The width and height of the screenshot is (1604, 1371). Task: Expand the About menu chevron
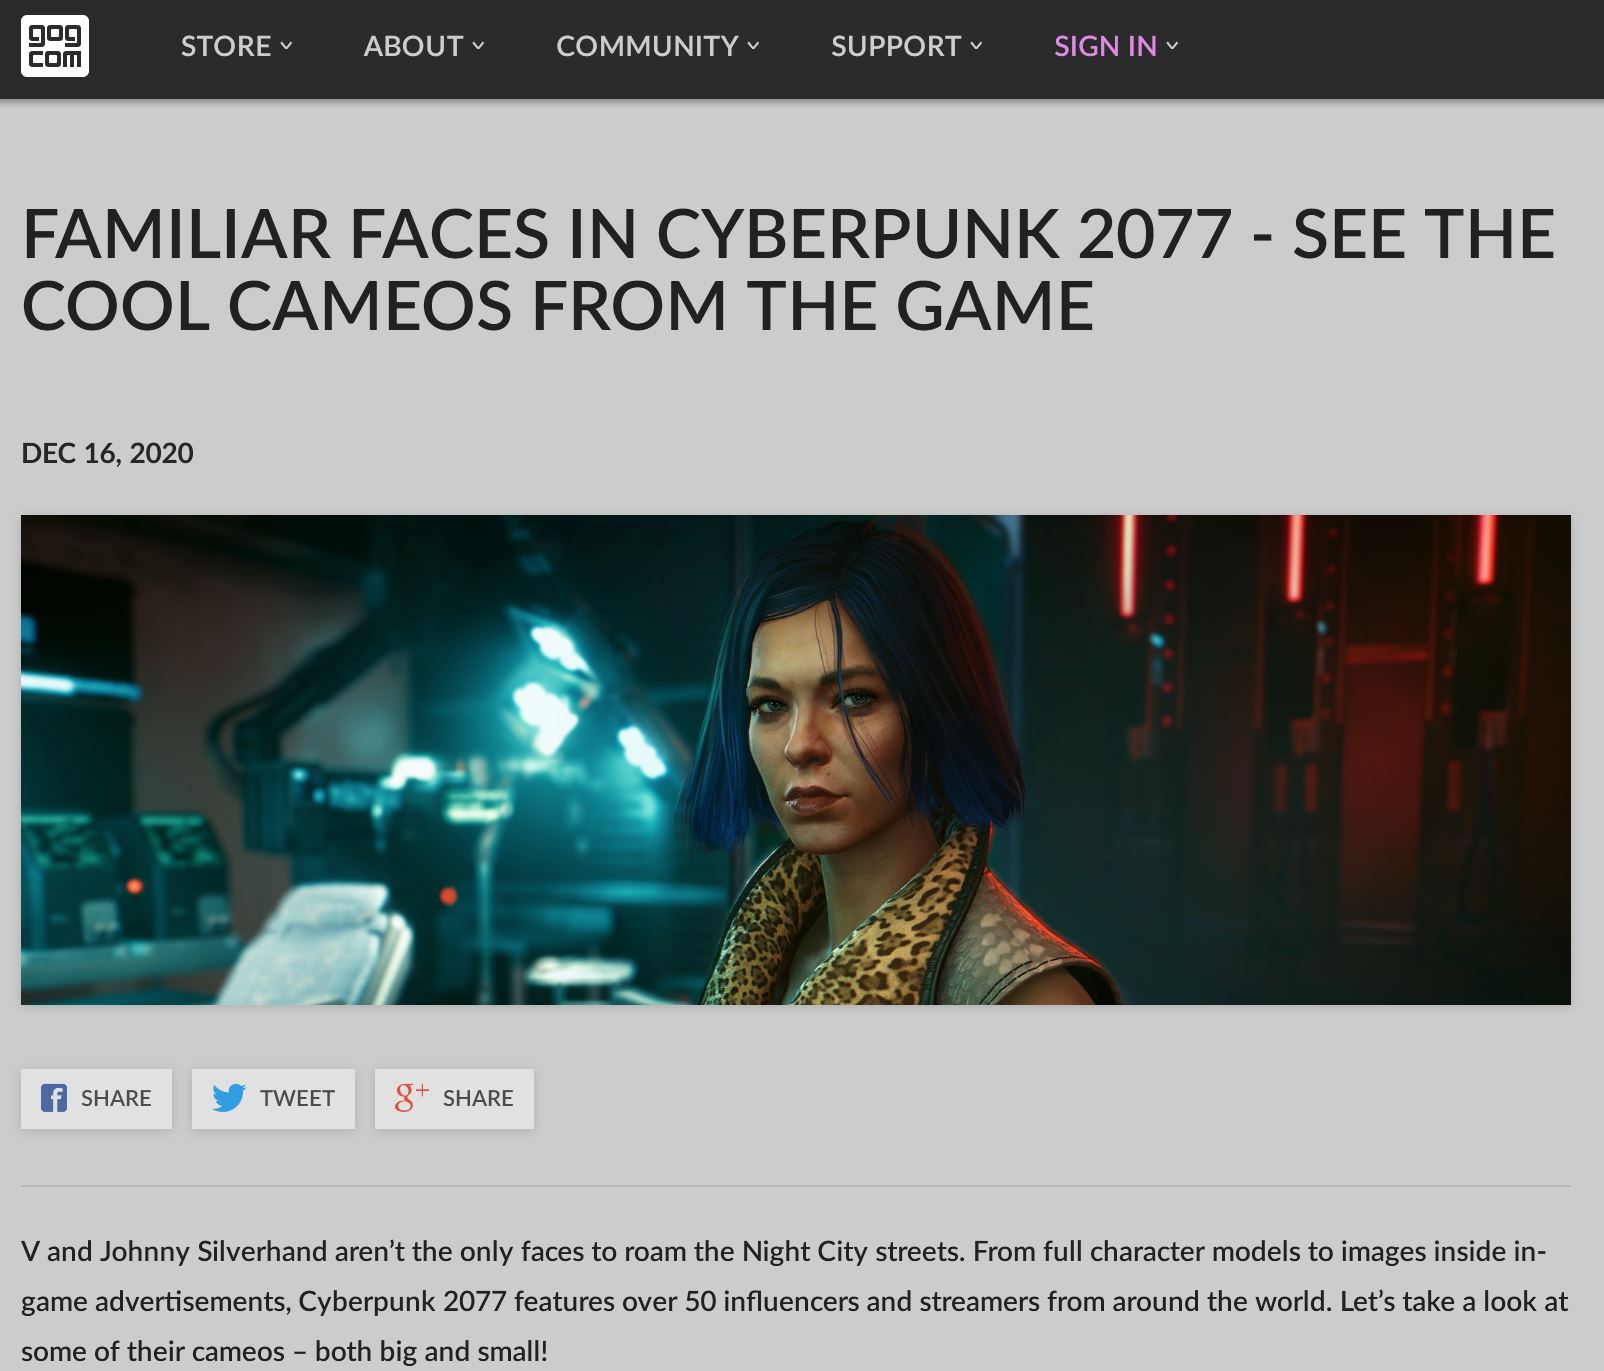tap(478, 46)
